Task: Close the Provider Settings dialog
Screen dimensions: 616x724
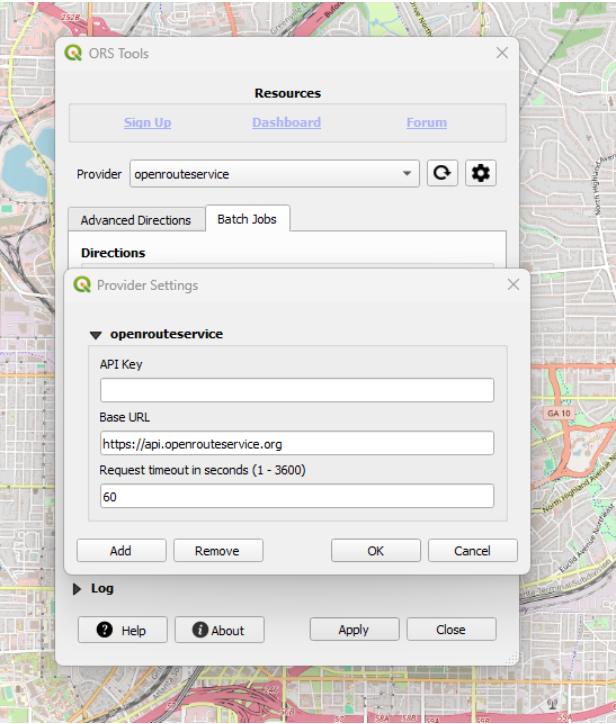Action: point(513,284)
